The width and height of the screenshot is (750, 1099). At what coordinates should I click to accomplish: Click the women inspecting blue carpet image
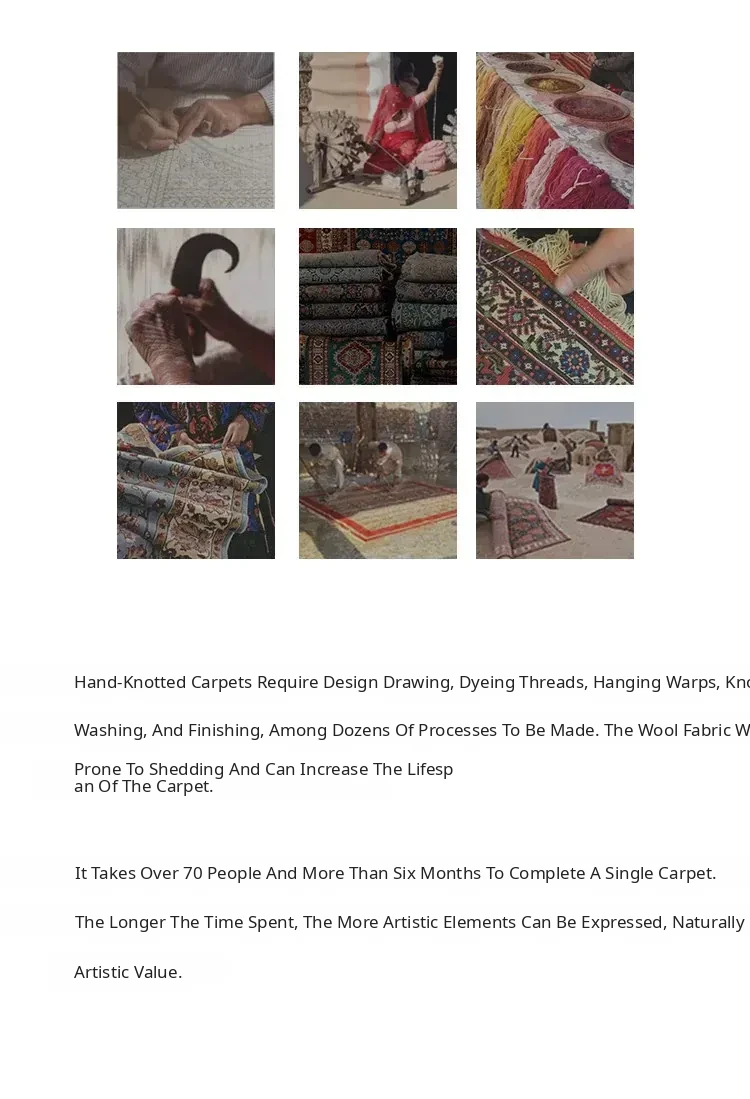(x=196, y=480)
